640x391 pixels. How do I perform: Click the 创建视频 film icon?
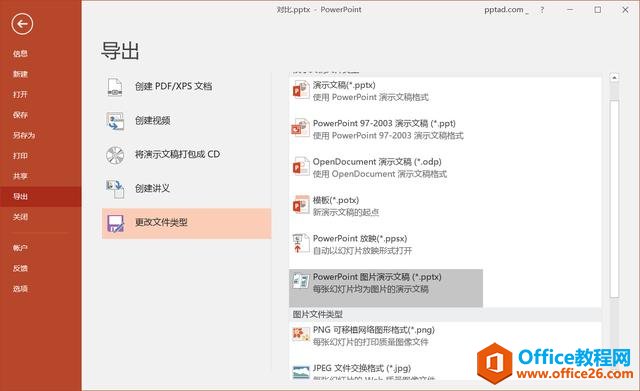coord(115,121)
